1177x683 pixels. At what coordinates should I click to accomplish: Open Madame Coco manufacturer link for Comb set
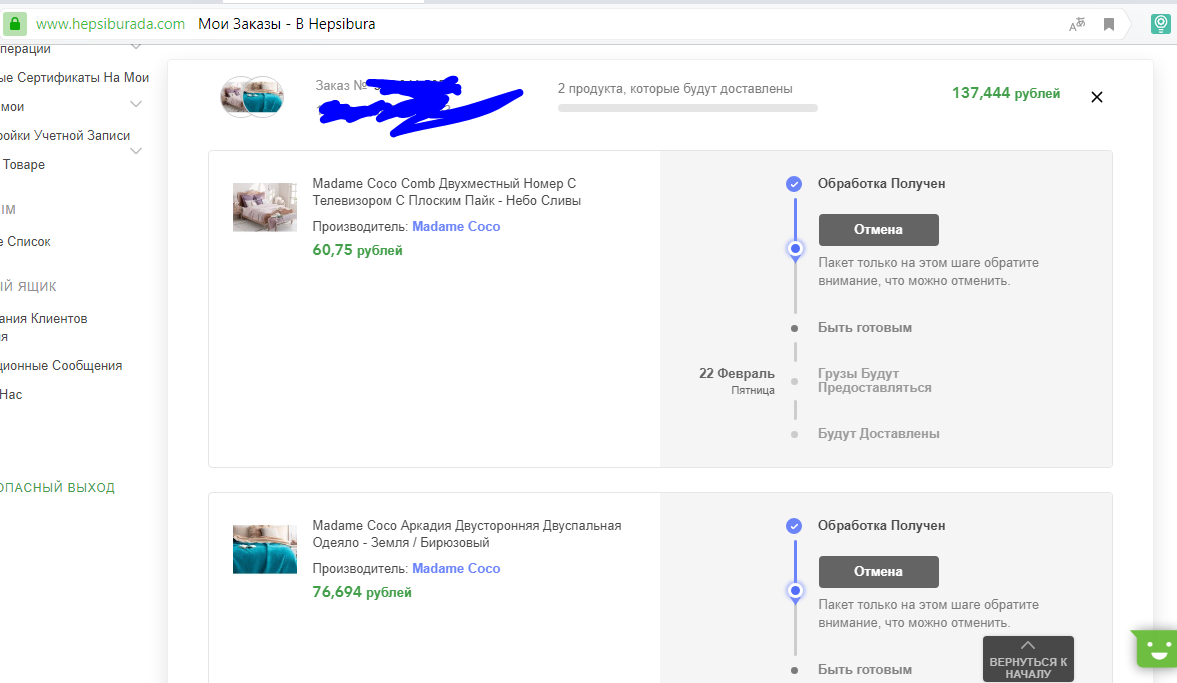click(x=456, y=227)
